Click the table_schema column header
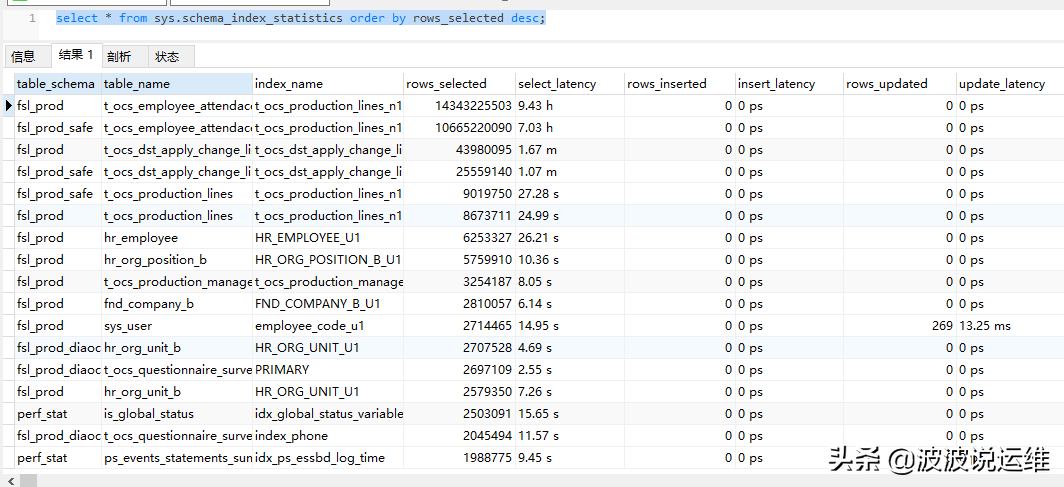Image resolution: width=1064 pixels, height=487 pixels. coord(58,83)
